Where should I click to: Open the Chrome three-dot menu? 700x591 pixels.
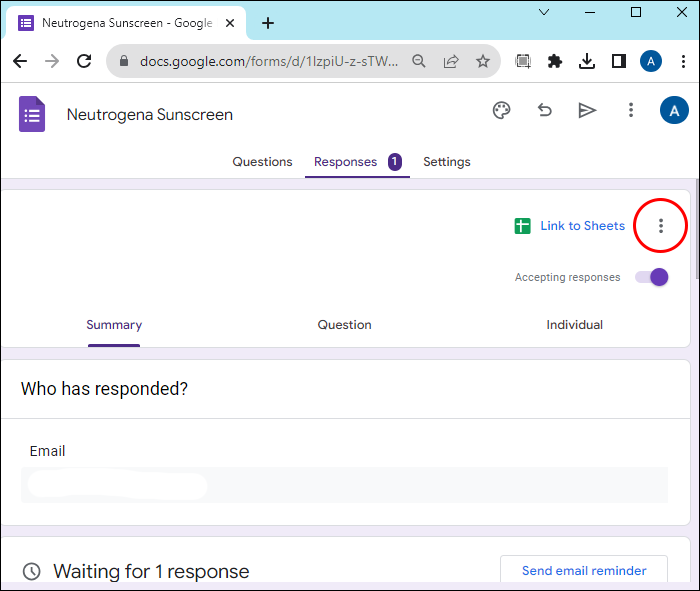tap(683, 61)
